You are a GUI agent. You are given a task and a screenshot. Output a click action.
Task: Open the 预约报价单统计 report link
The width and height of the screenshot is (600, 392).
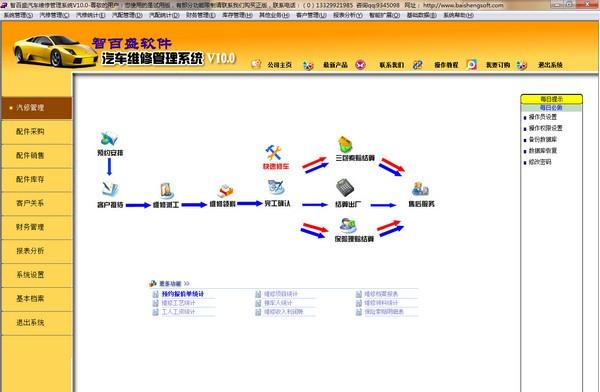tap(183, 294)
